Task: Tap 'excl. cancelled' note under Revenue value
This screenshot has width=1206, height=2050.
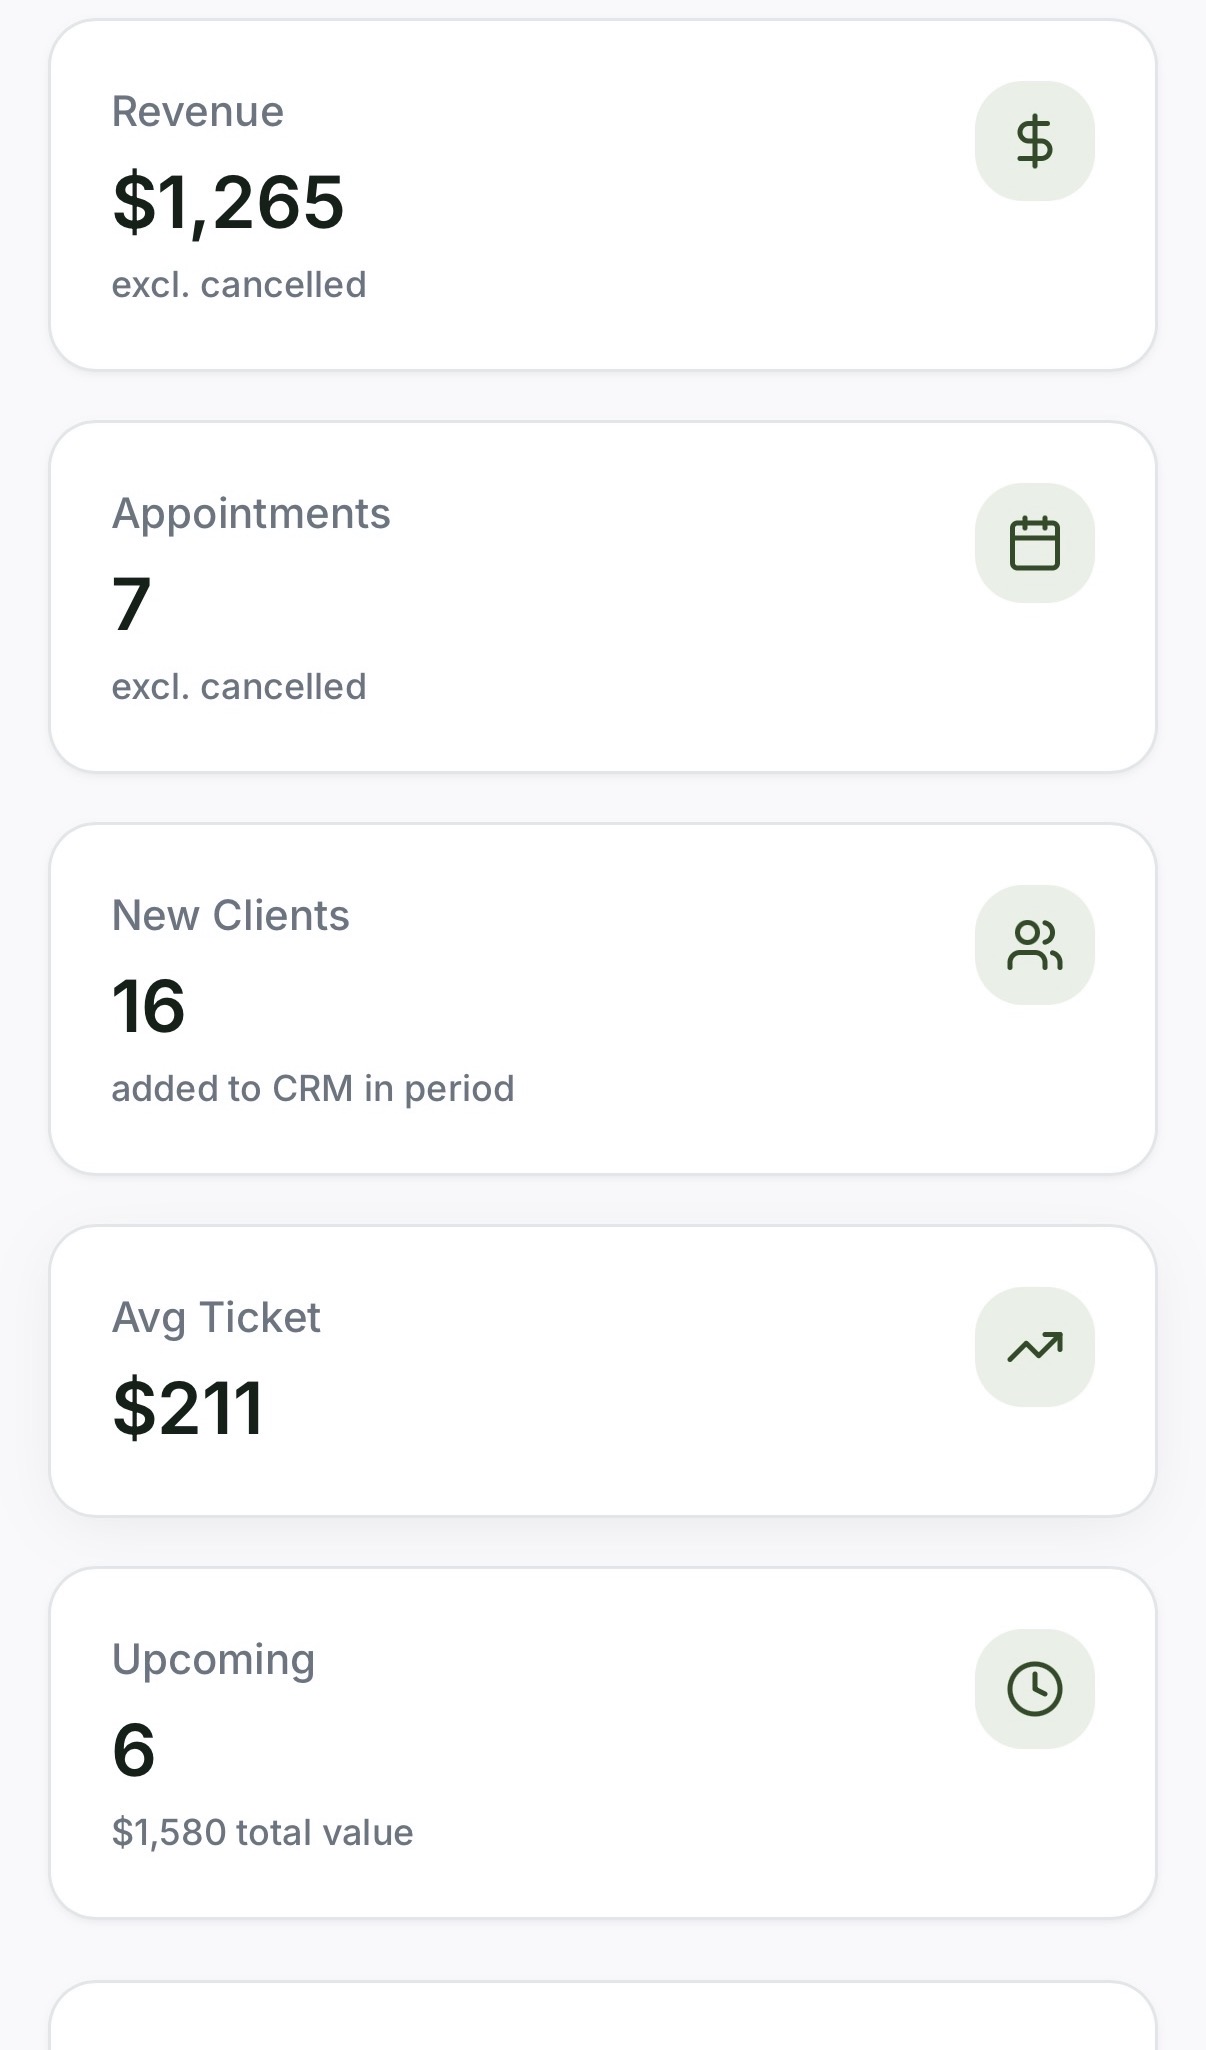Action: (x=239, y=285)
